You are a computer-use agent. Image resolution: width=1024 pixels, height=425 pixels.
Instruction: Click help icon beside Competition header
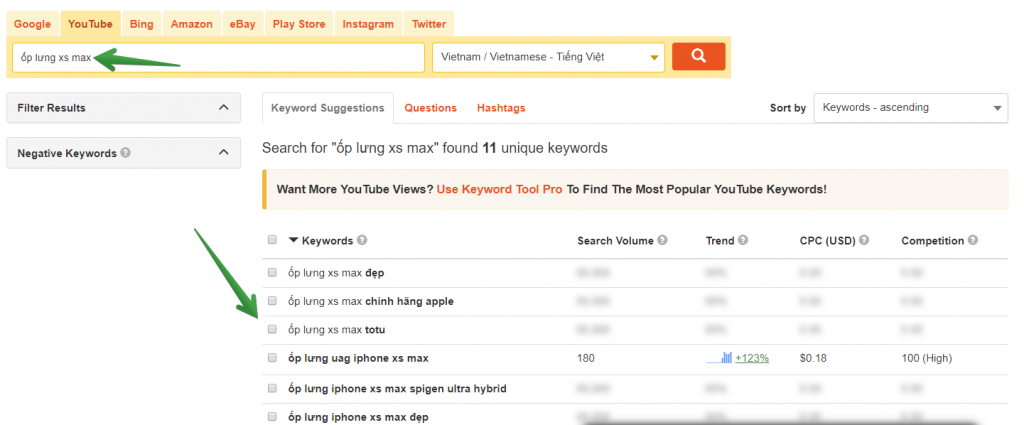(x=973, y=240)
